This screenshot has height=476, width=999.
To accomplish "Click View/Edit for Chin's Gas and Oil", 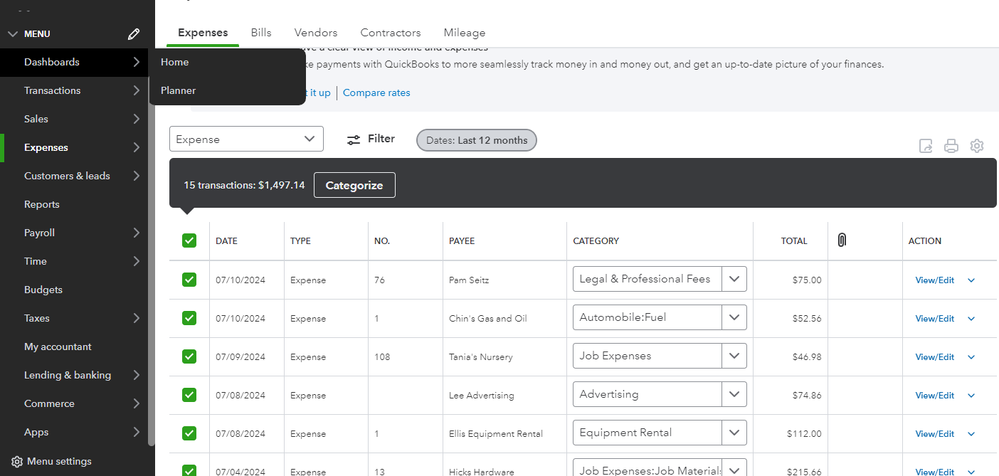I will [935, 319].
